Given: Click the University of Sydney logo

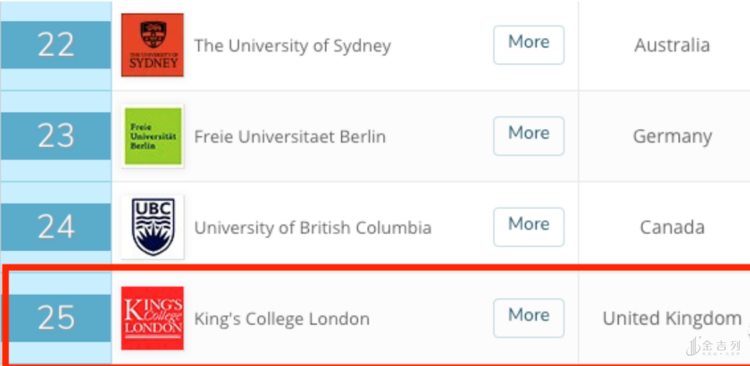Looking at the screenshot, I should (x=152, y=45).
